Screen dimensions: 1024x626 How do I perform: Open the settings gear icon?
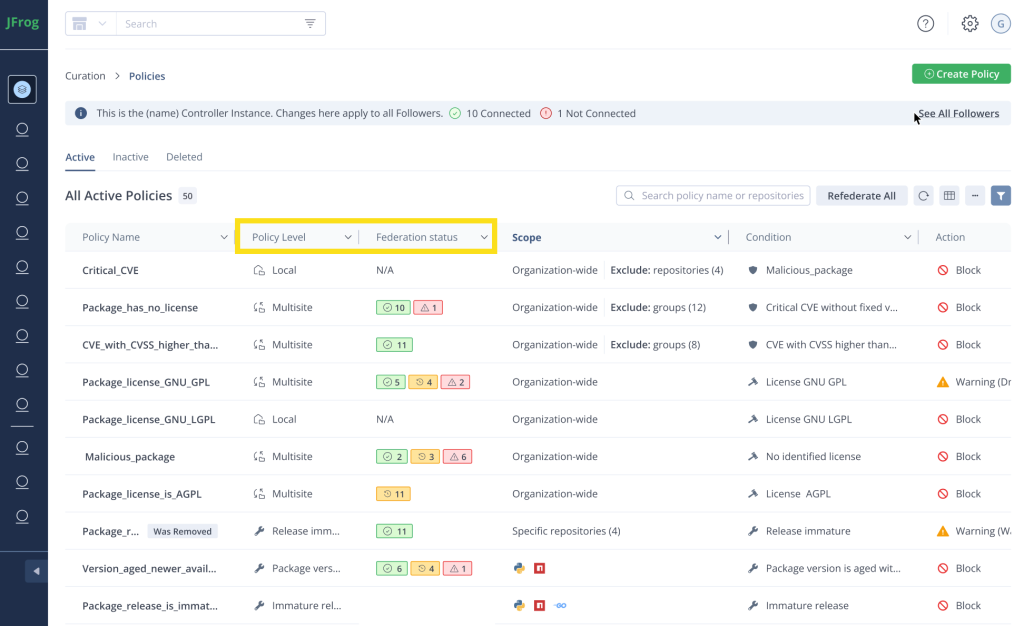click(x=969, y=23)
